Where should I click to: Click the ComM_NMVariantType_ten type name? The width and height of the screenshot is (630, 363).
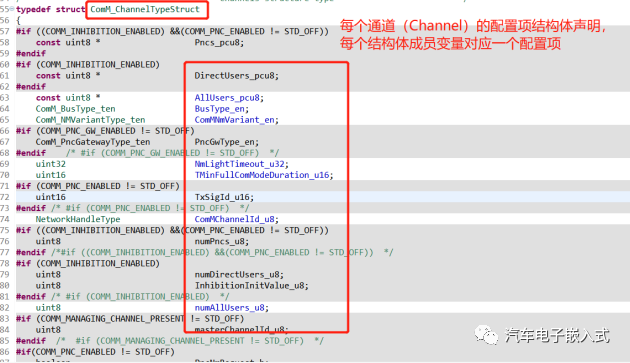[90, 120]
